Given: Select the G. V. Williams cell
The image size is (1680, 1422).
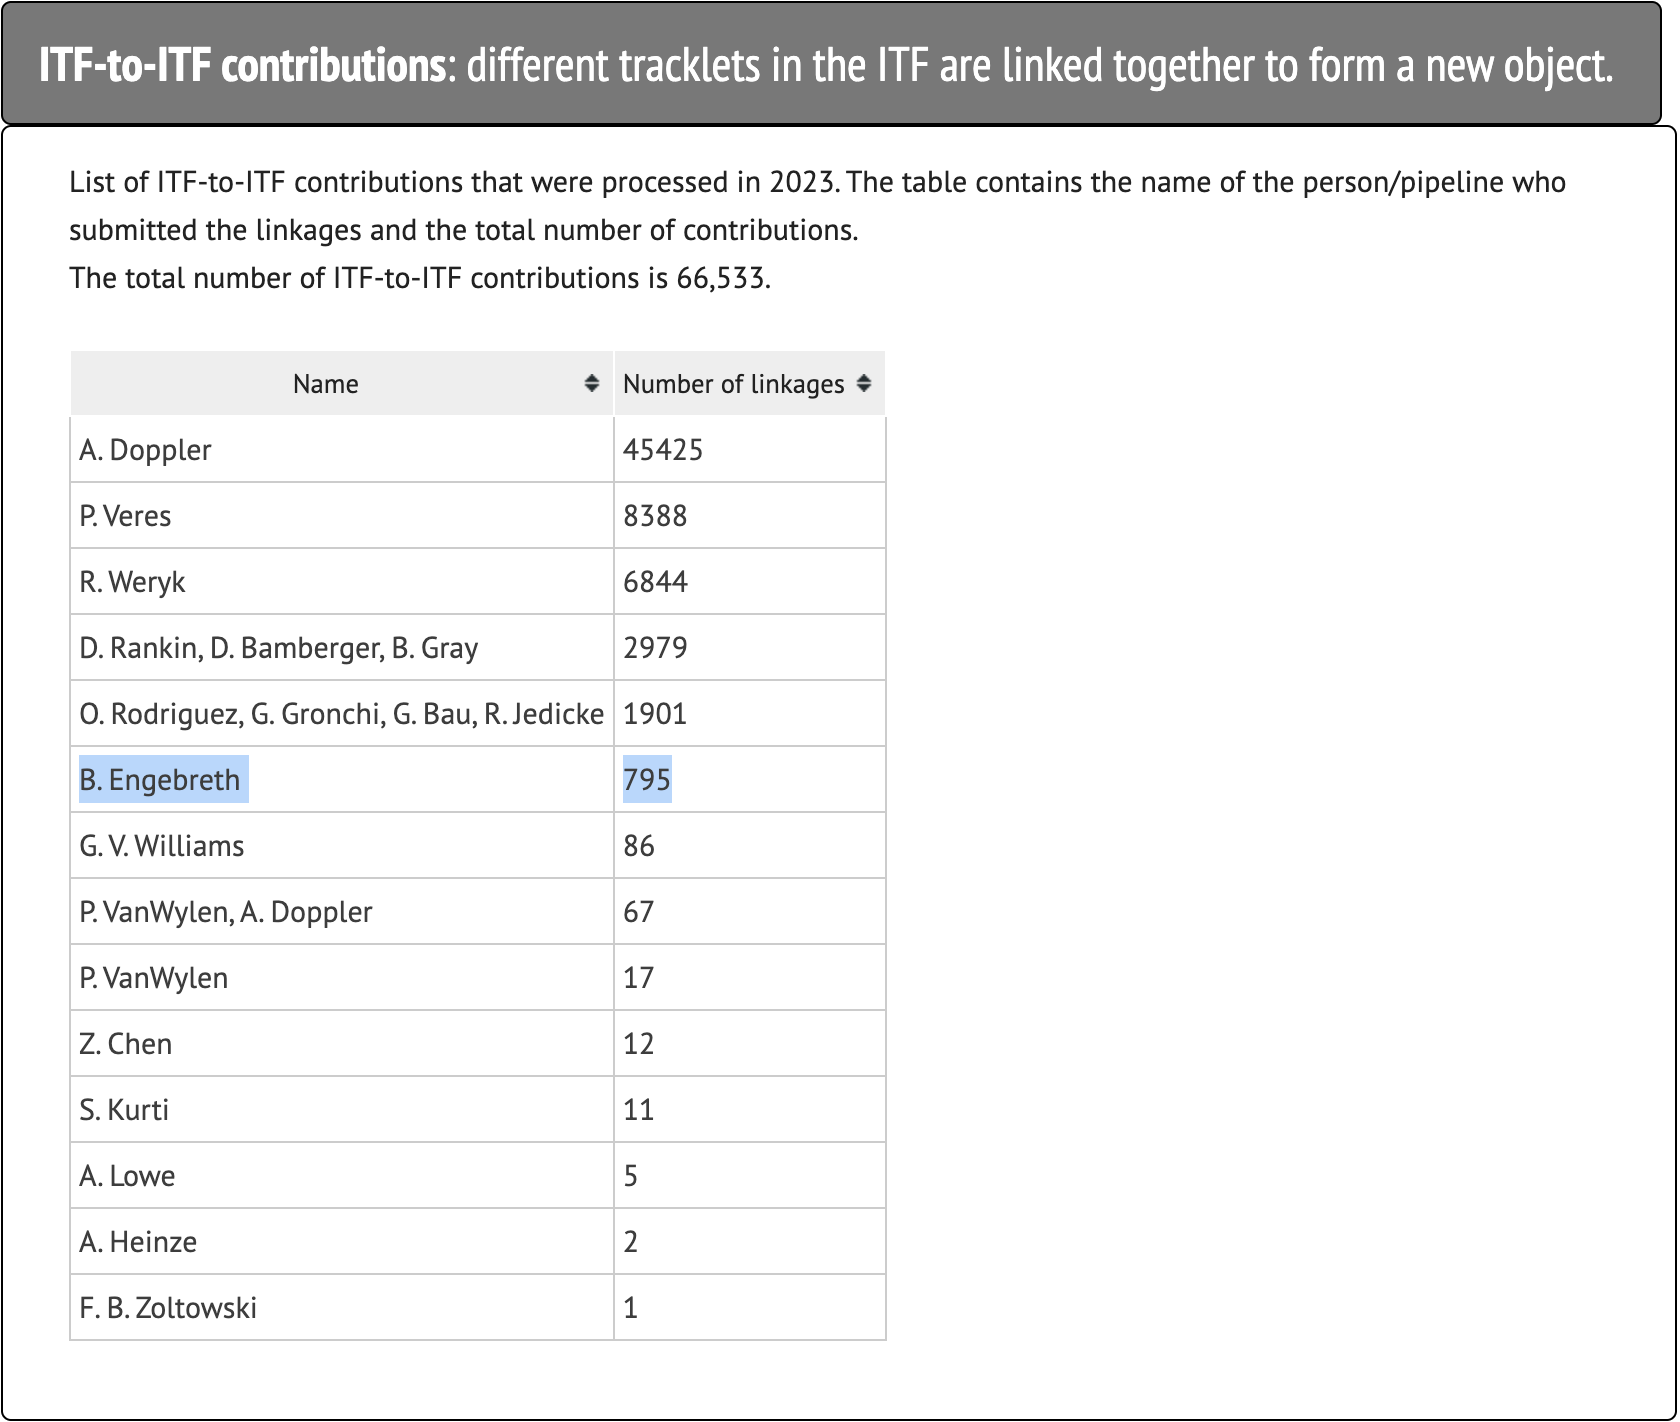Looking at the screenshot, I should tap(162, 846).
